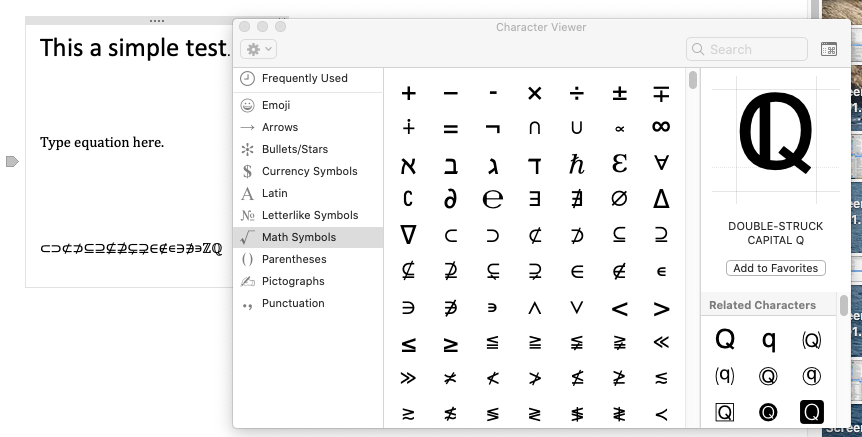The height and width of the screenshot is (437, 862).
Task: Open the gear settings dropdown
Action: click(258, 49)
